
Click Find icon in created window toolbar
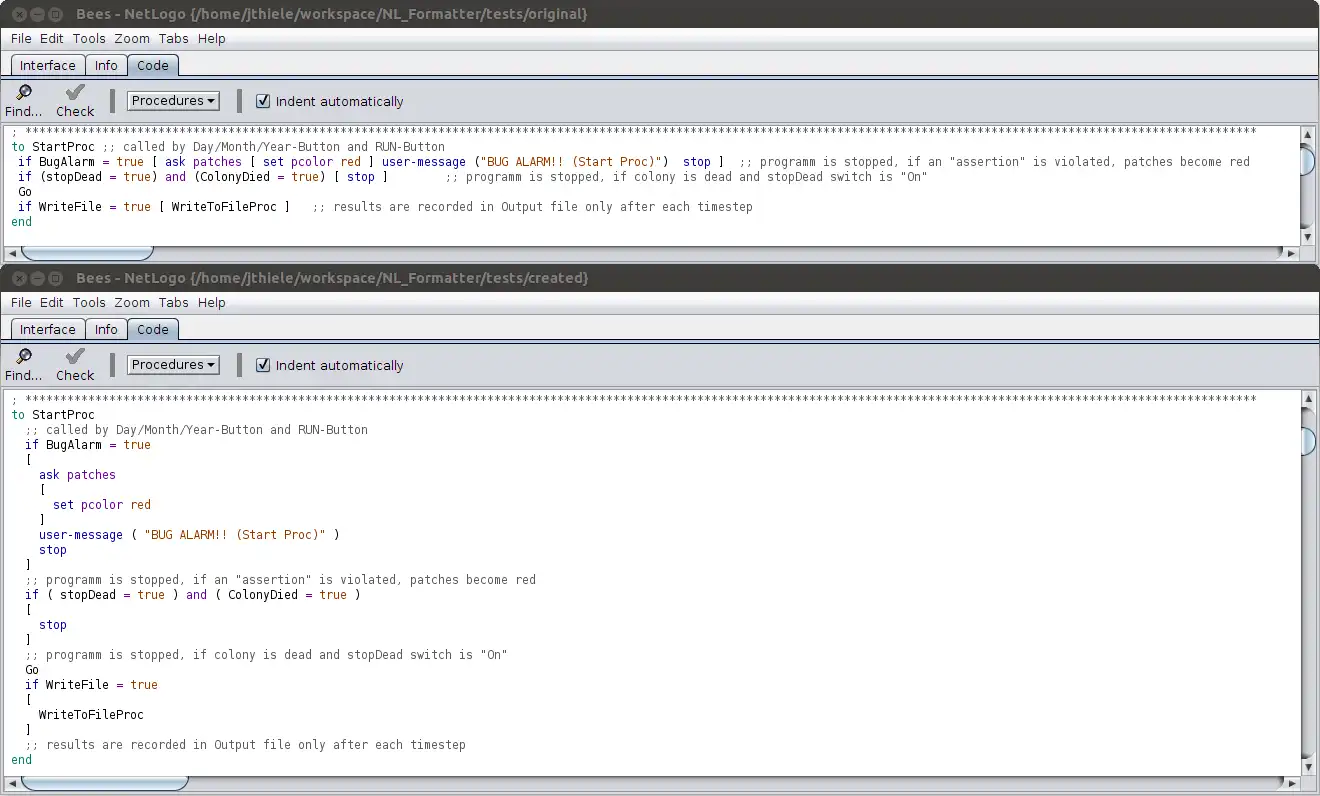pos(24,364)
